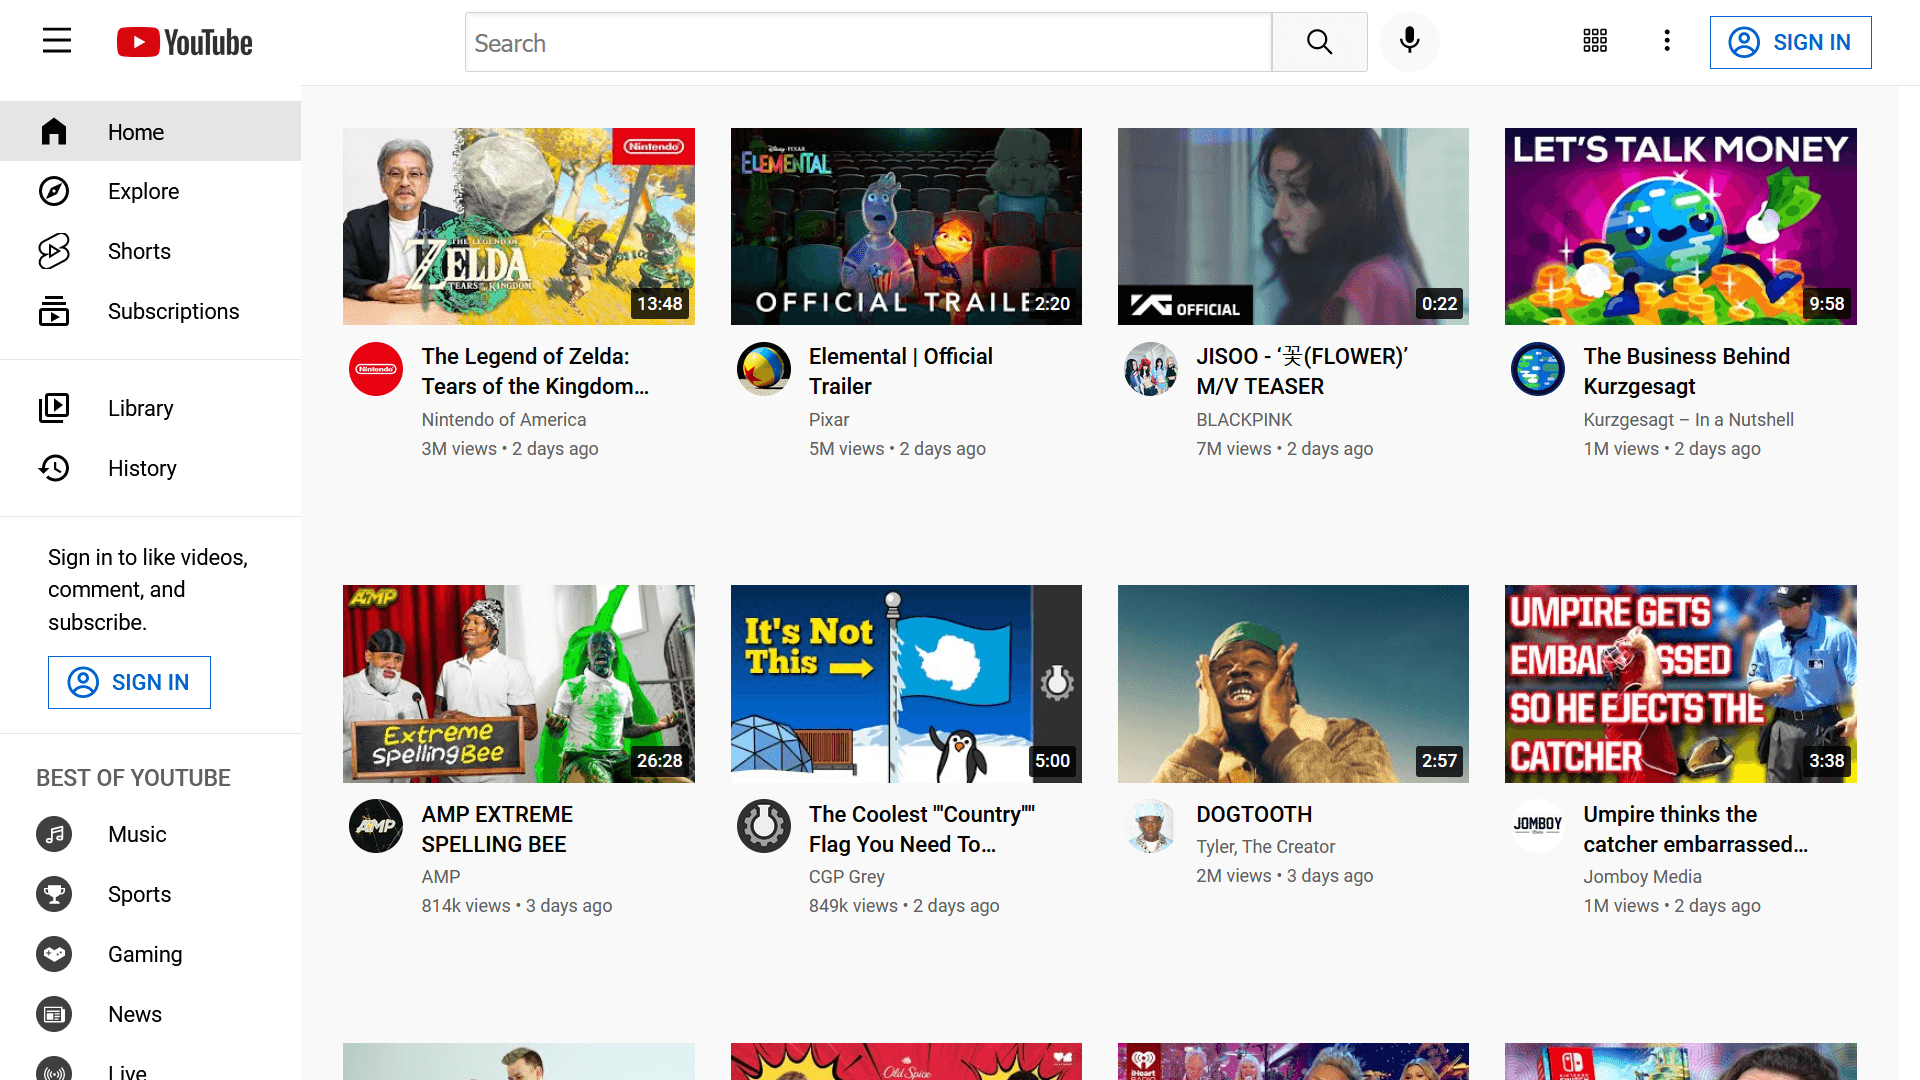Screen dimensions: 1920x1080
Task: Select Explore in the sidebar
Action: 150,191
